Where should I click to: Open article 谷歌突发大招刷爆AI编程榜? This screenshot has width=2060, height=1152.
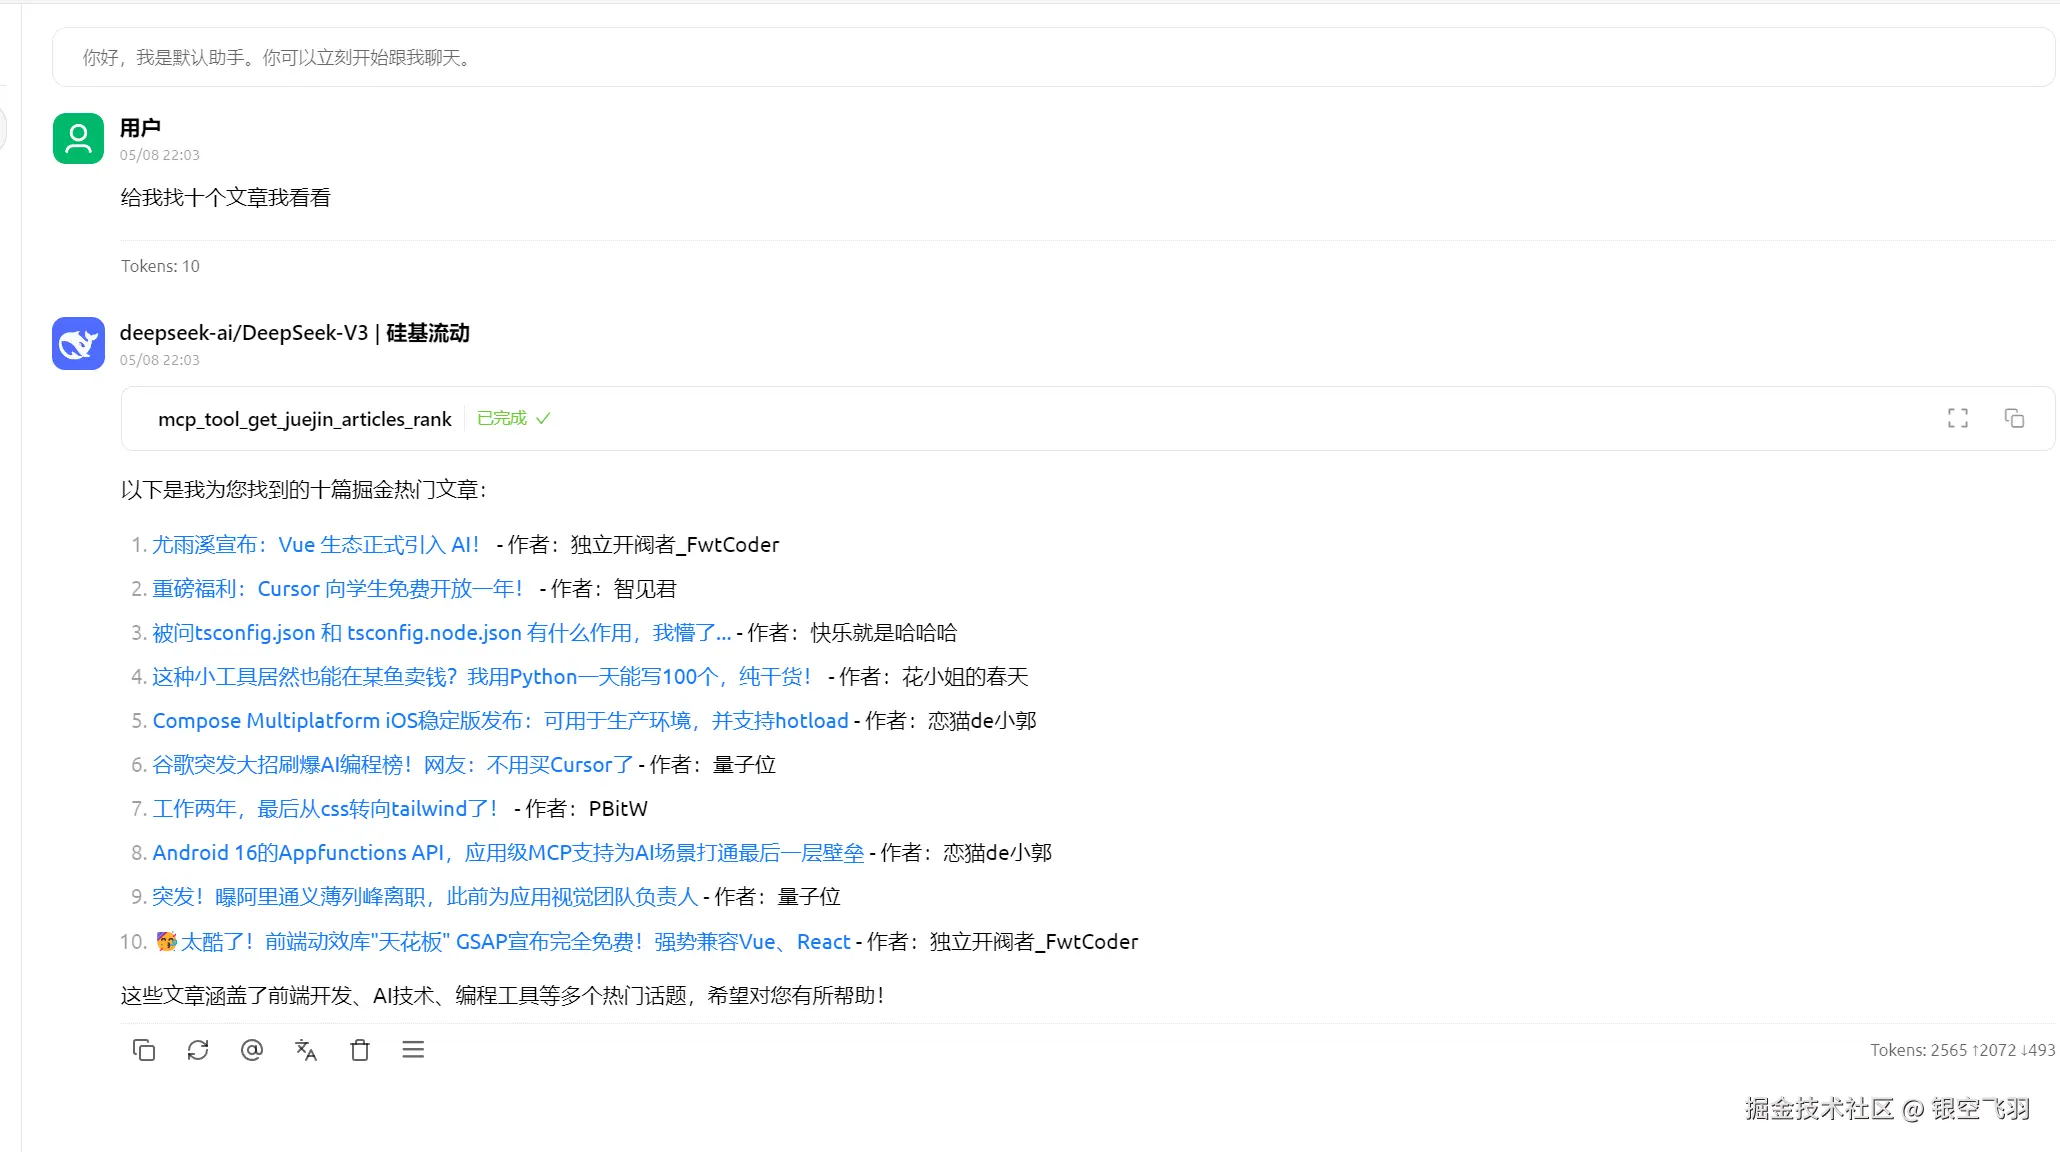(393, 765)
